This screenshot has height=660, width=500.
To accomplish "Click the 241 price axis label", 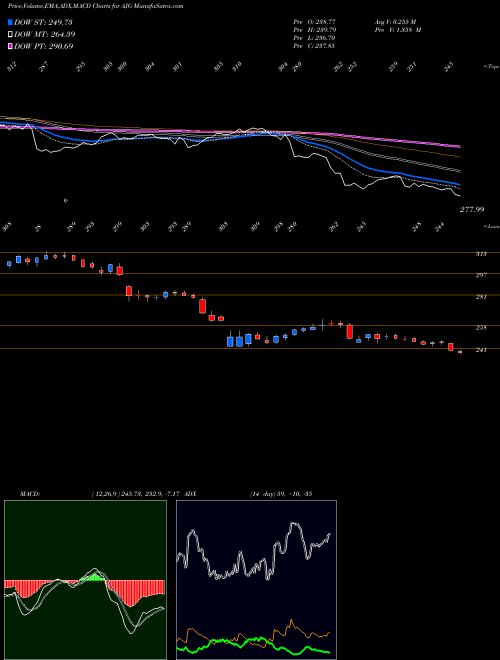I will [x=481, y=350].
